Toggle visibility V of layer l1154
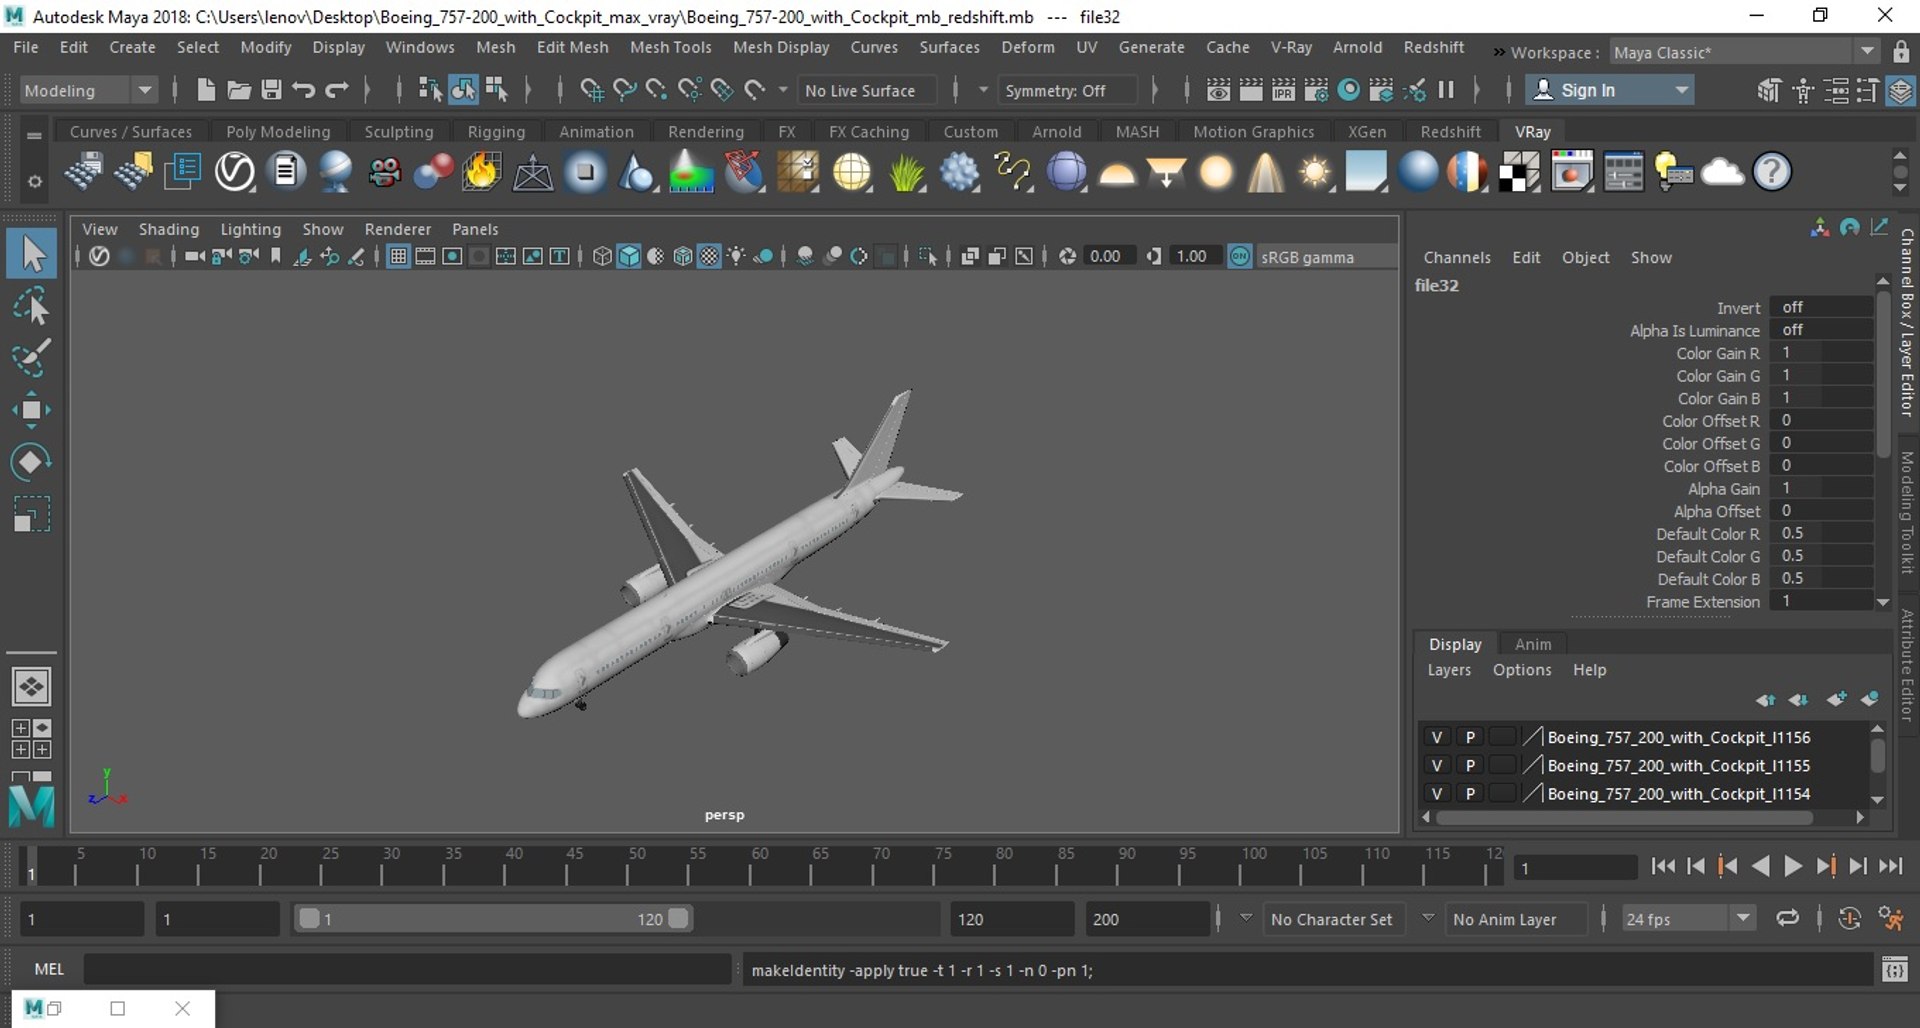Screen dimensions: 1920x1028 tap(1437, 793)
